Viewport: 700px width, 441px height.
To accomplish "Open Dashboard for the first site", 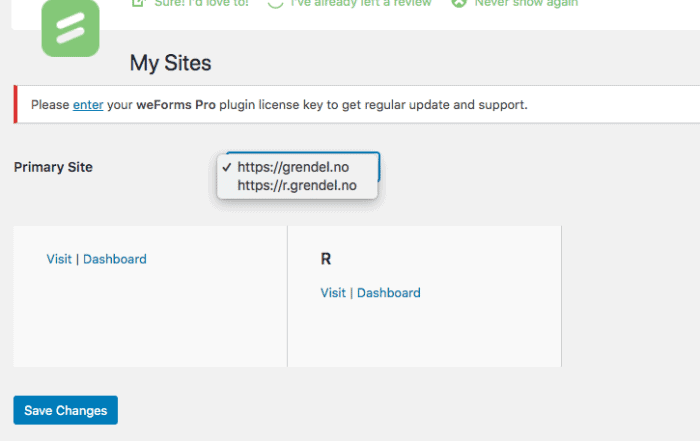I will 115,259.
